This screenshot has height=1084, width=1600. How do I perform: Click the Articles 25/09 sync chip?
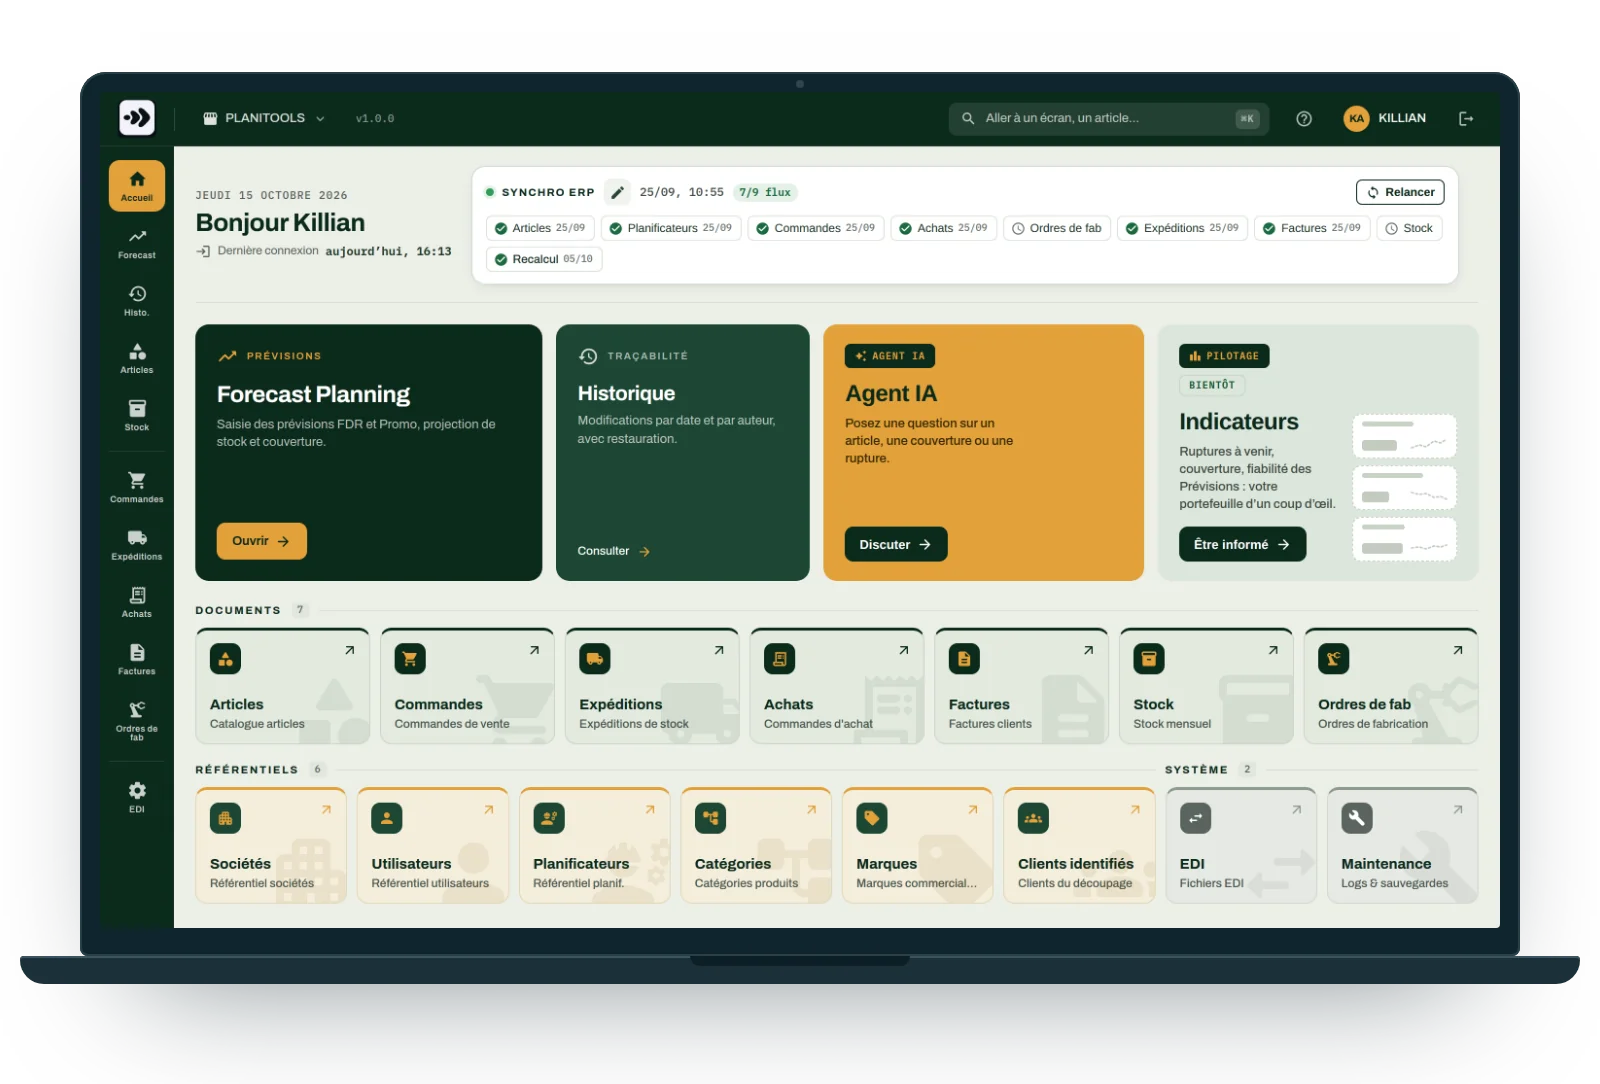pyautogui.click(x=541, y=228)
